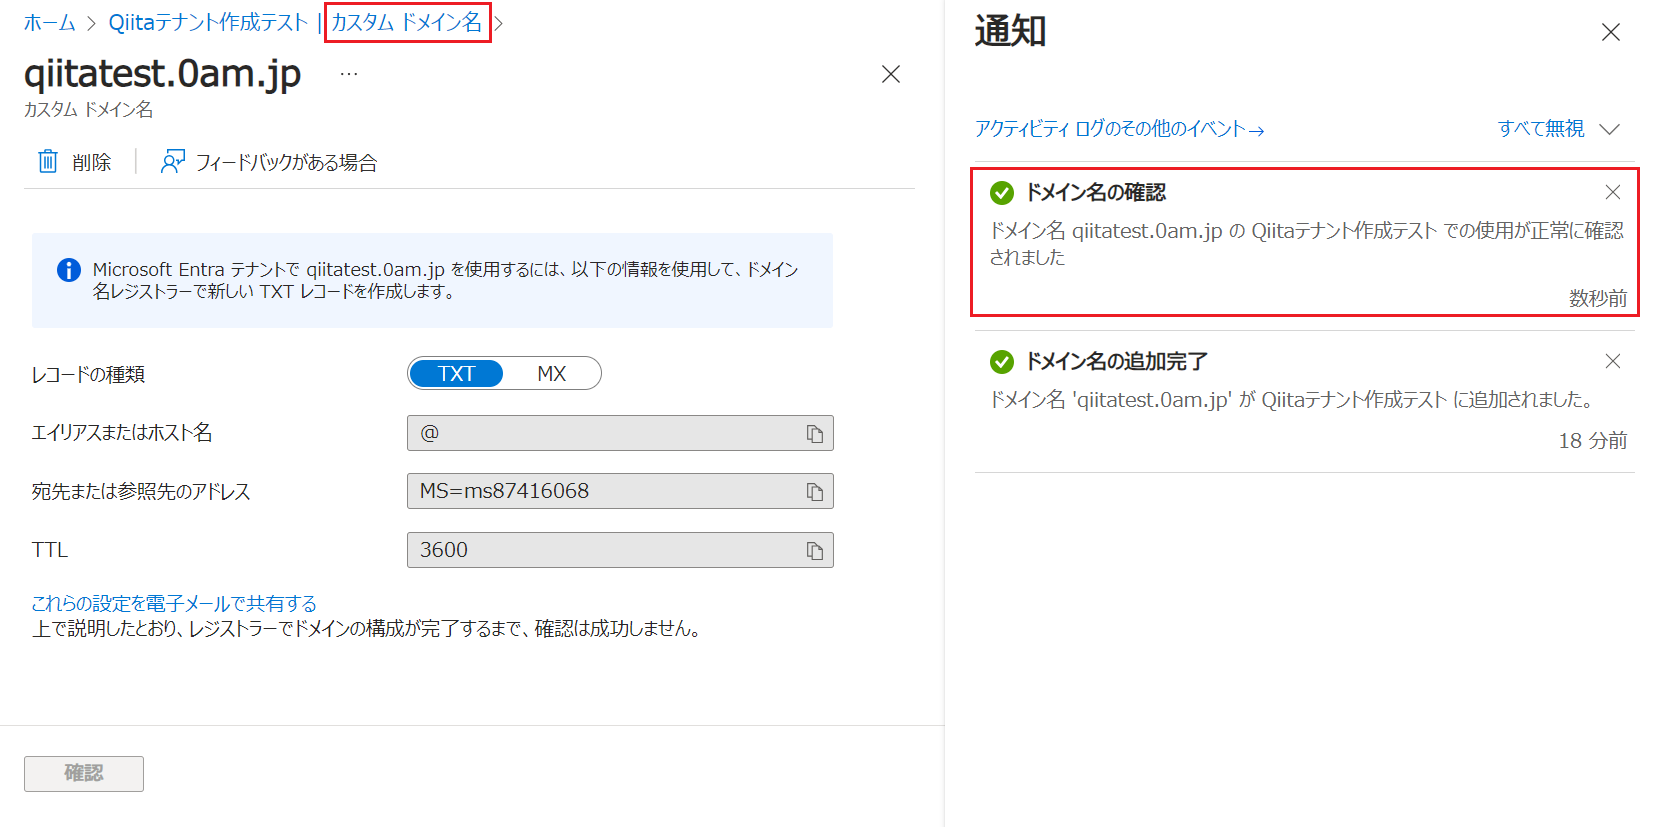Select the TXT record type
Image resolution: width=1654 pixels, height=827 pixels.
456,373
